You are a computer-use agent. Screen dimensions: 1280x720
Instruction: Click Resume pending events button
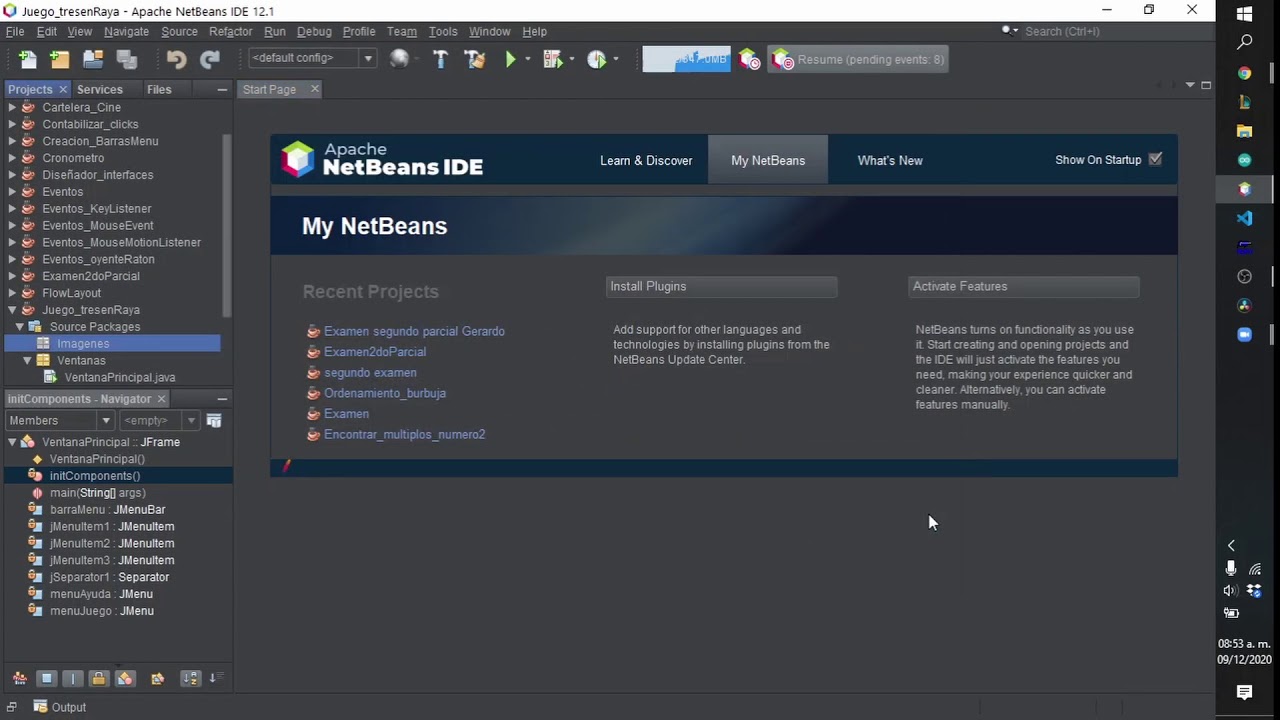(x=858, y=59)
